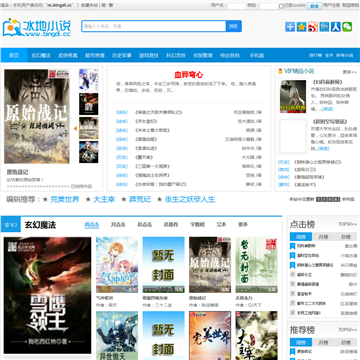360x360 pixels.
Task: Share via the yellow star QZone icon
Action: click(x=301, y=27)
